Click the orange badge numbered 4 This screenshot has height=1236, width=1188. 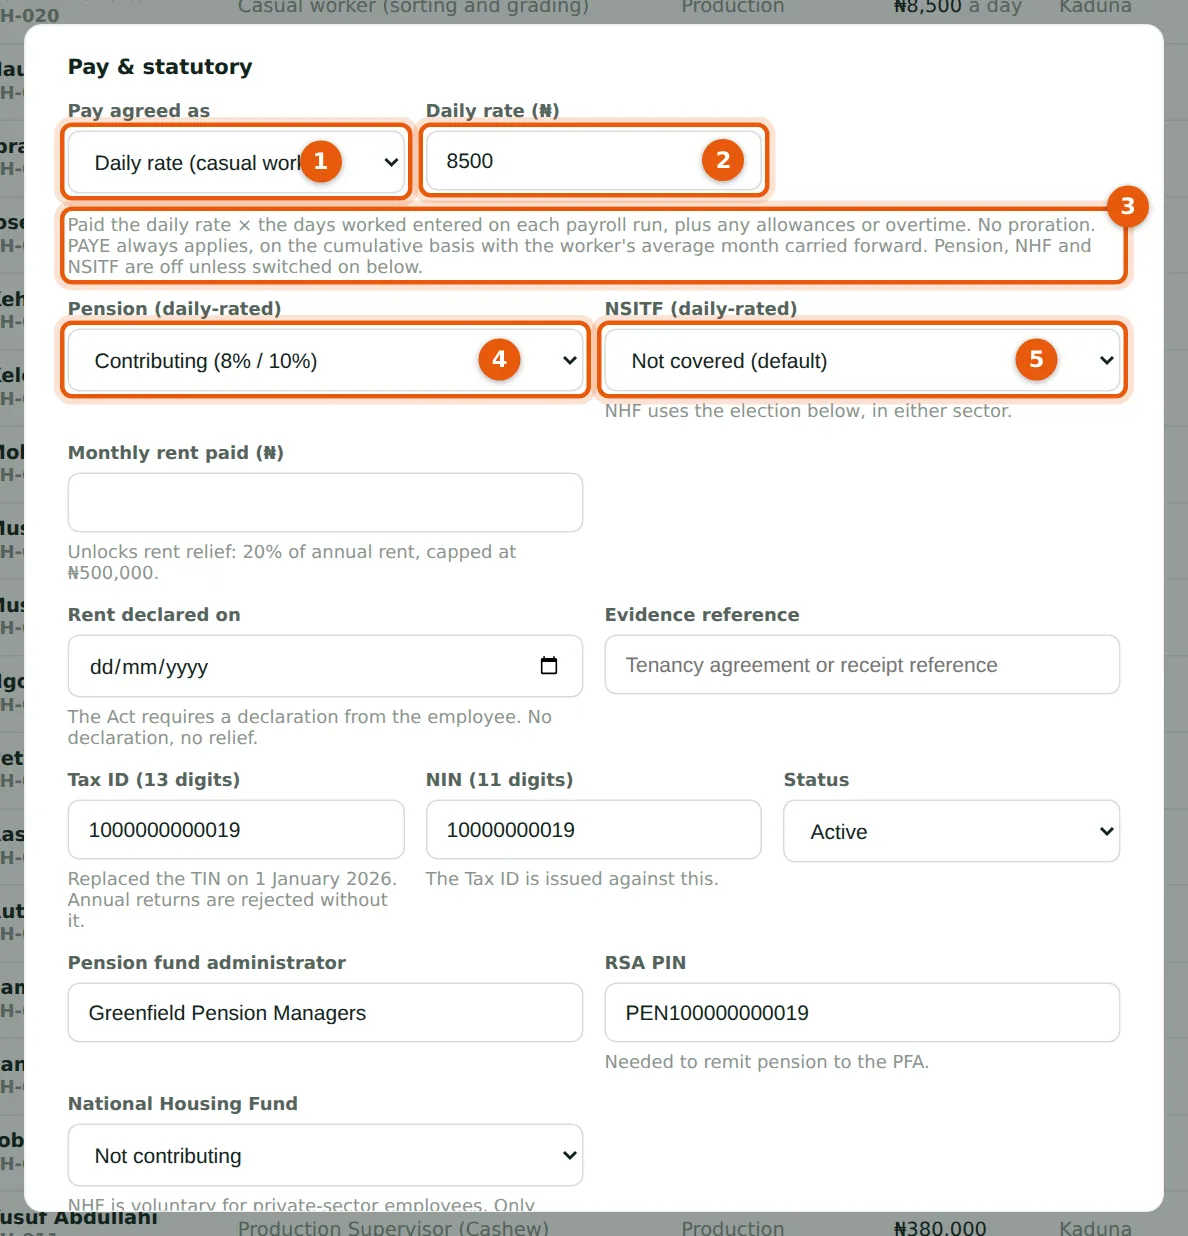pos(499,359)
